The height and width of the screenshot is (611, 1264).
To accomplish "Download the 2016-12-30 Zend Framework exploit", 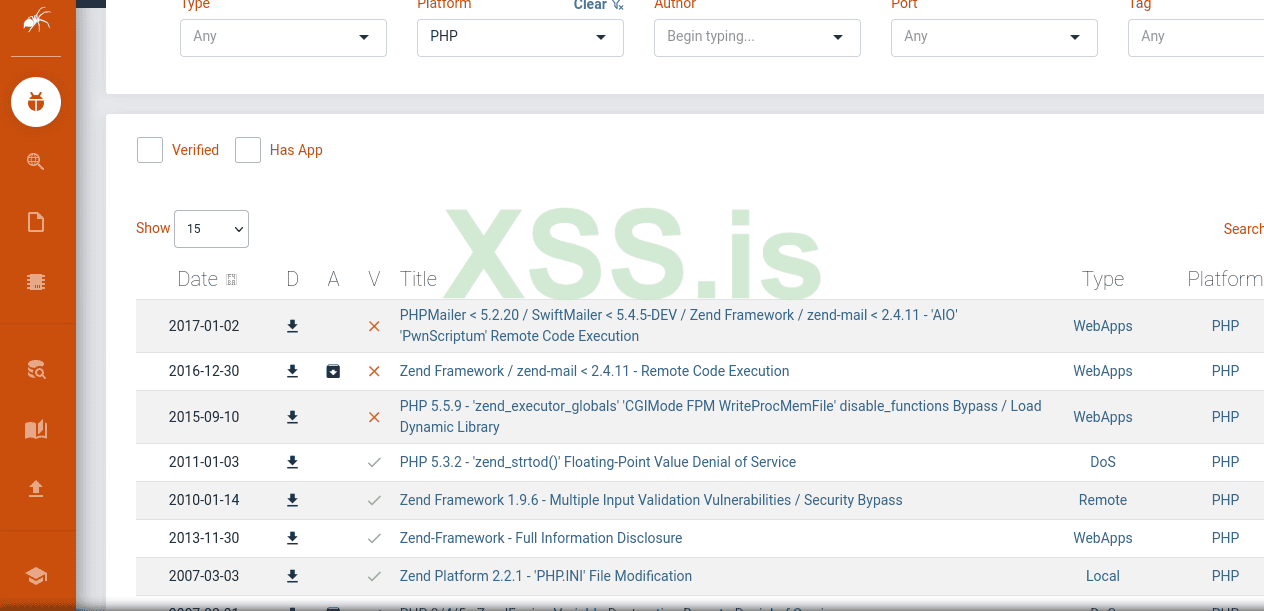I will [x=292, y=371].
